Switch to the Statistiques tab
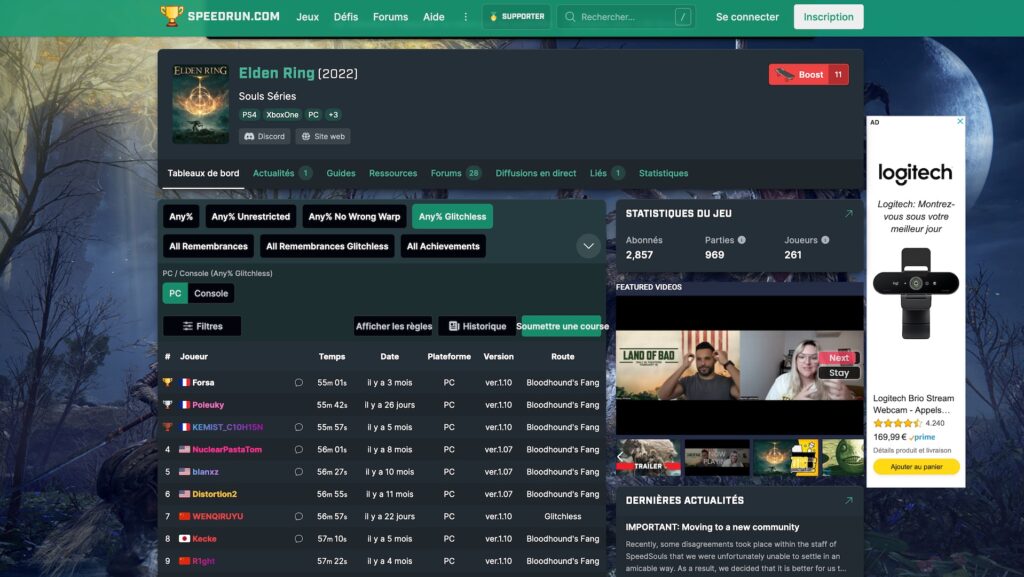1024x577 pixels. point(663,173)
